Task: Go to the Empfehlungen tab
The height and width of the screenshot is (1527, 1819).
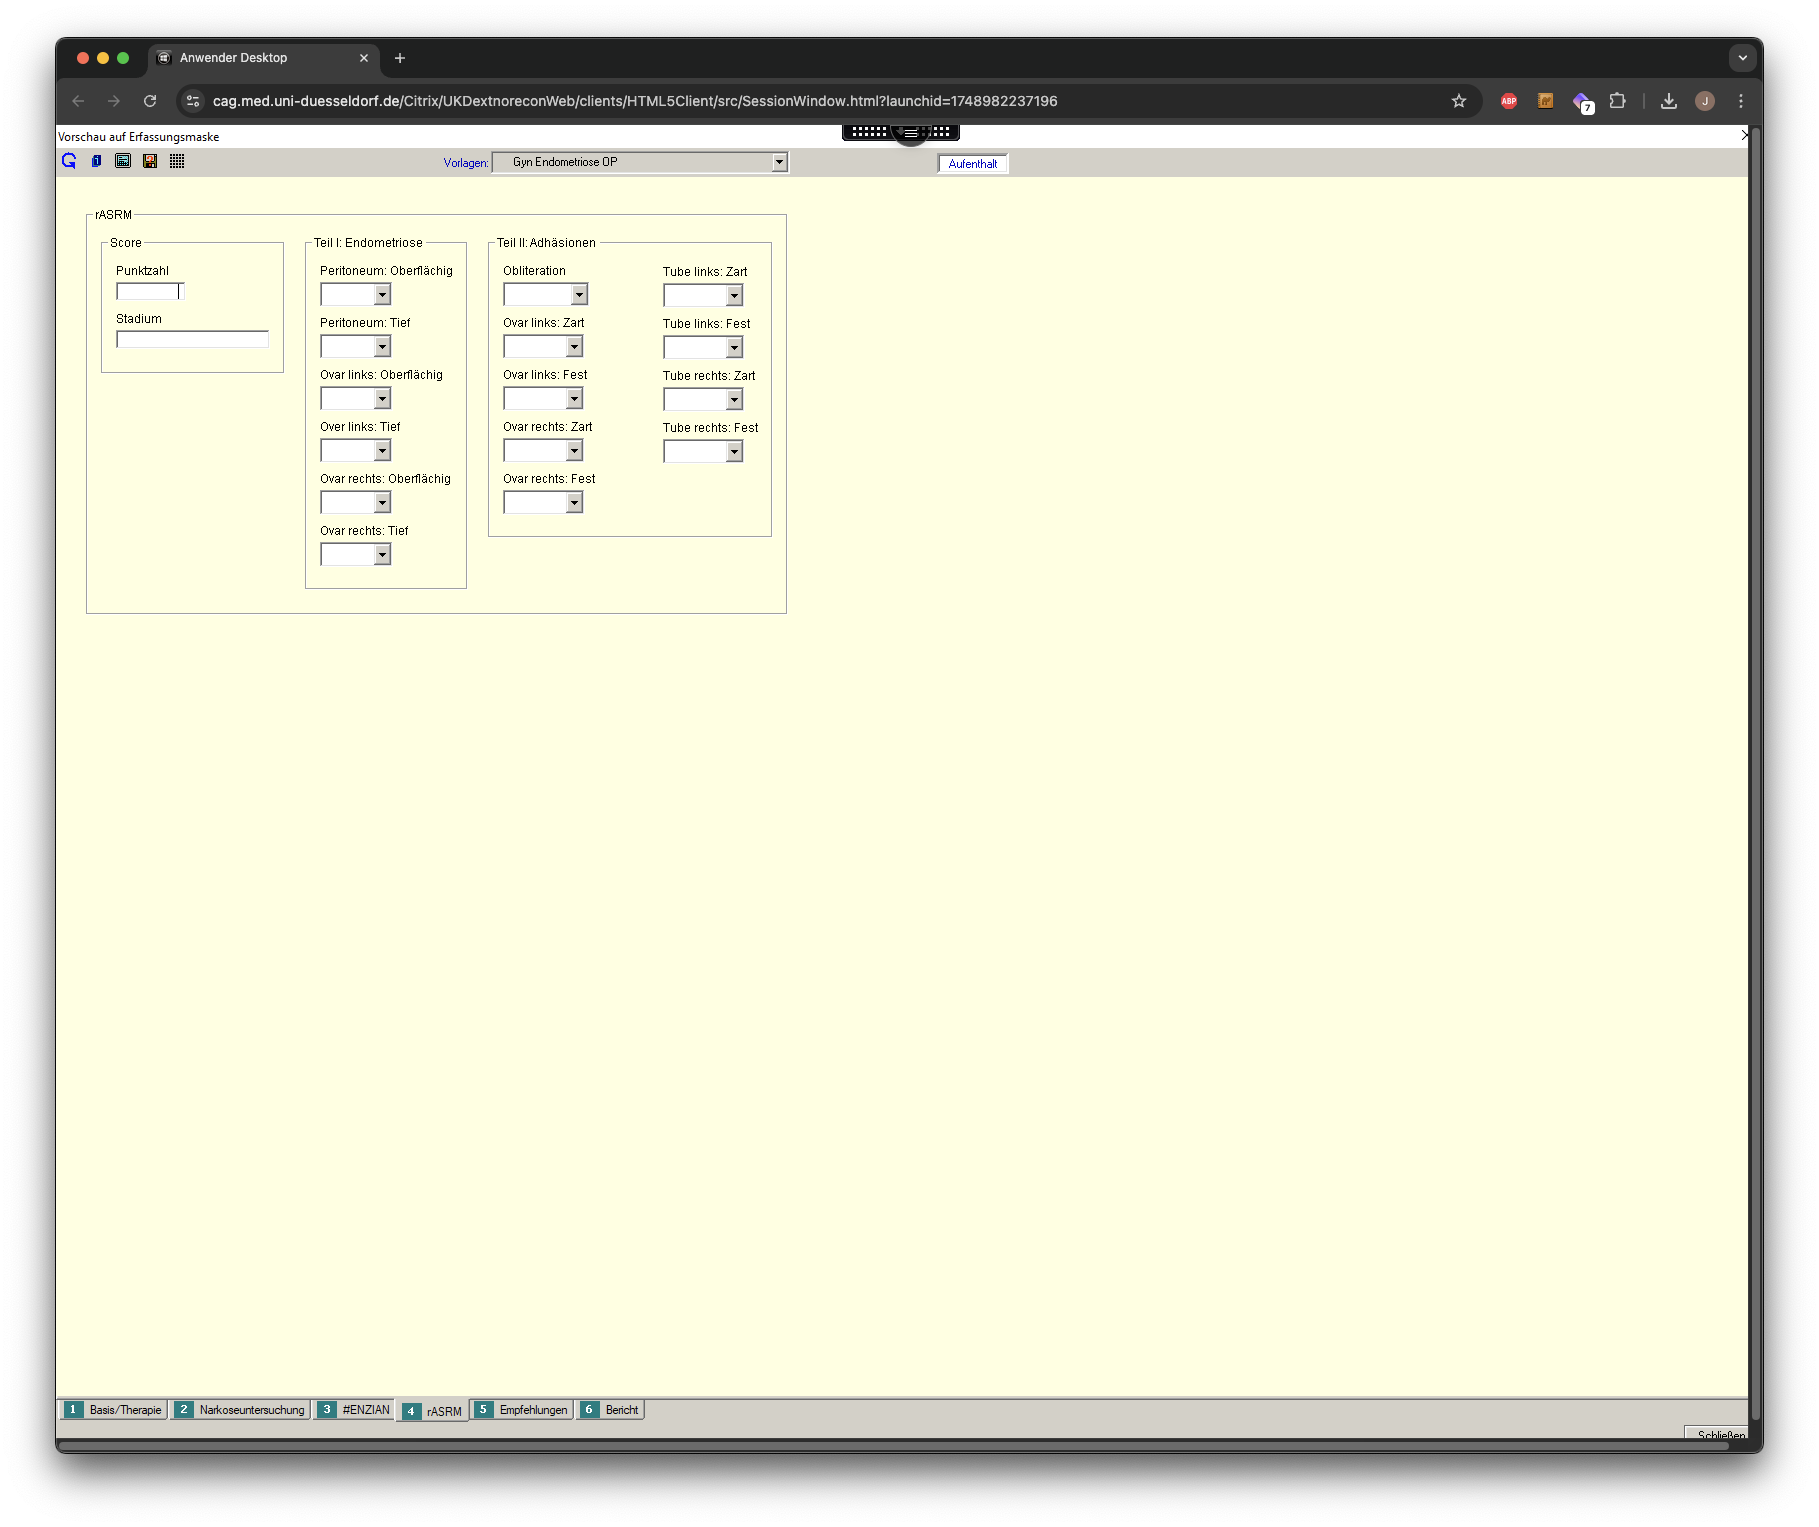Action: point(523,1410)
